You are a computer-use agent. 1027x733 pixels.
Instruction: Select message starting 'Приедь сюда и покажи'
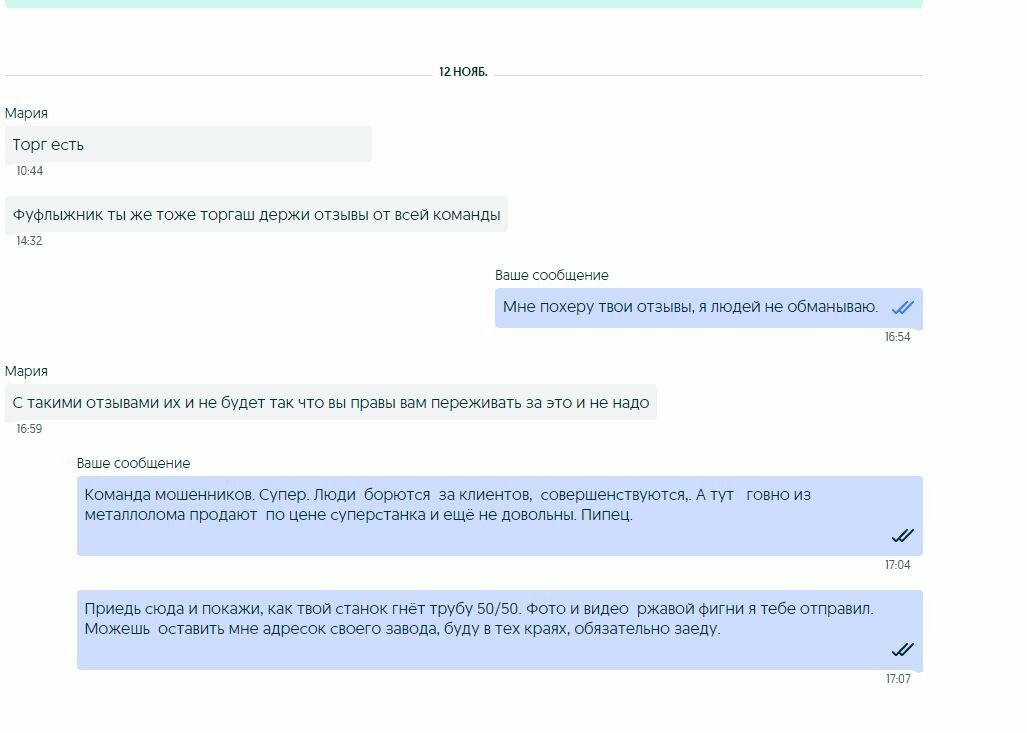click(x=500, y=630)
